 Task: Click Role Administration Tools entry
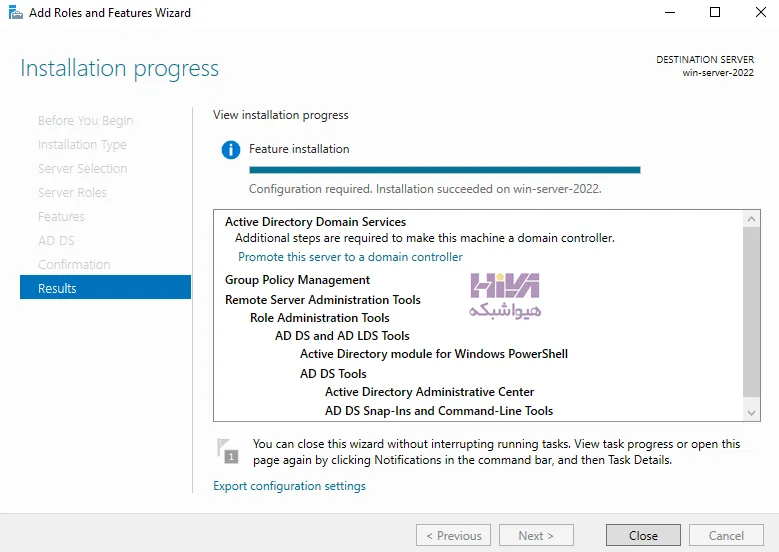tap(319, 317)
